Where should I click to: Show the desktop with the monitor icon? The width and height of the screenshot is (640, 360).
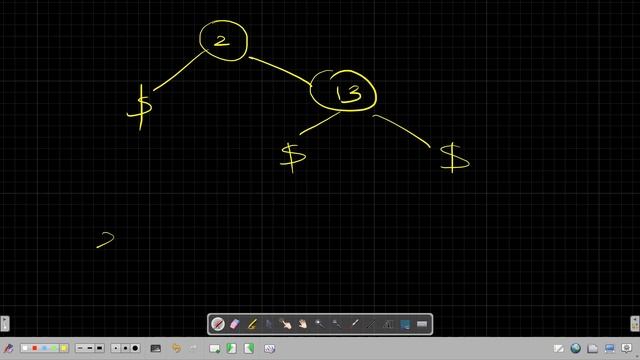610,348
